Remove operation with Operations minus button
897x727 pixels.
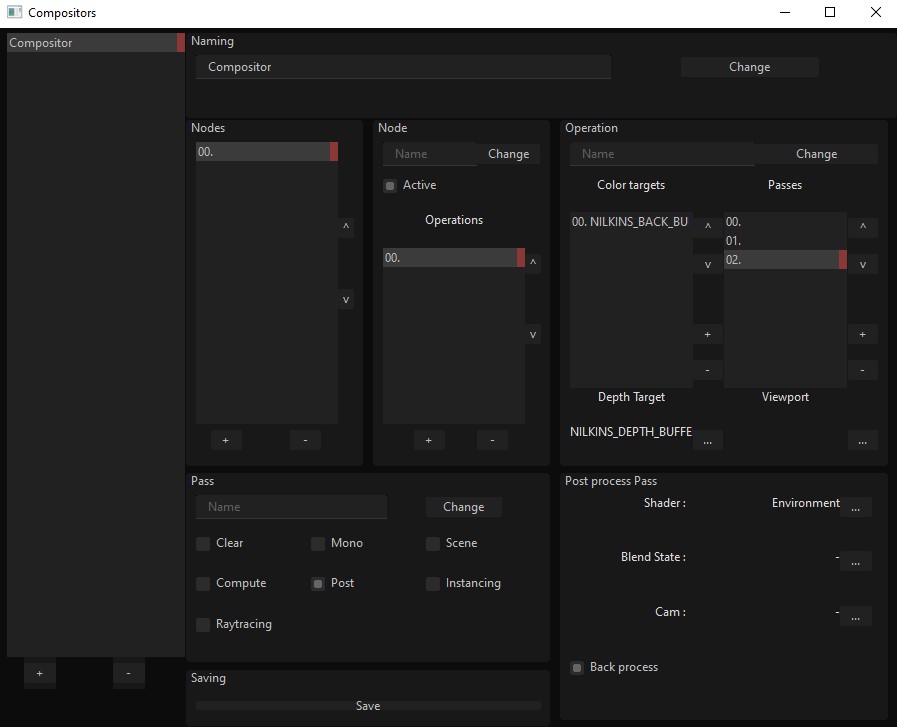pyautogui.click(x=492, y=440)
